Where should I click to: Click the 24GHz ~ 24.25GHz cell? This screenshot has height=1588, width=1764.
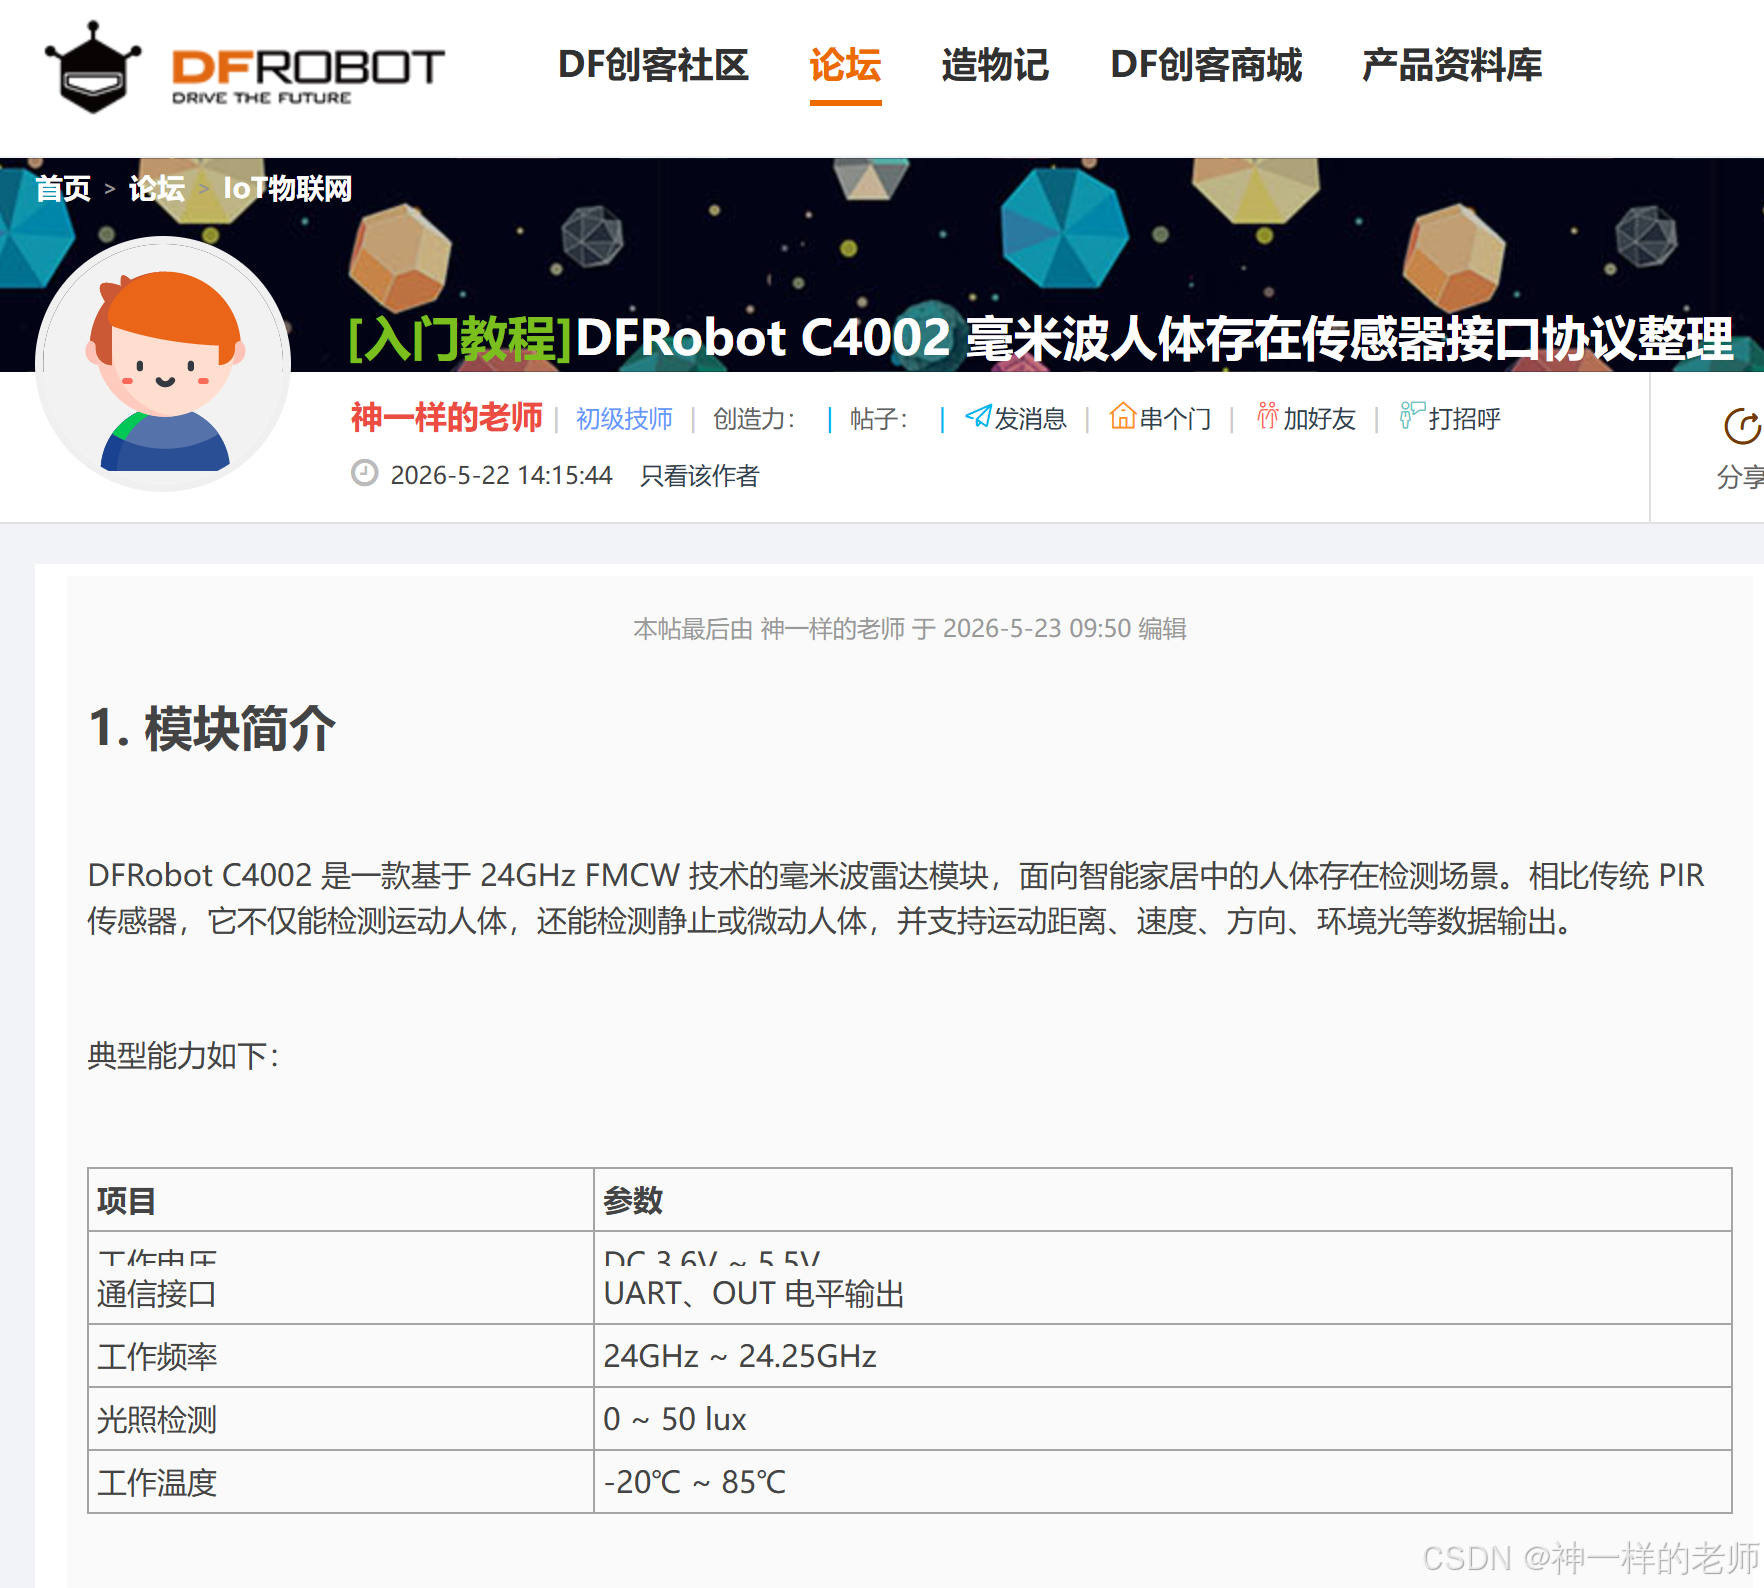point(1163,1356)
